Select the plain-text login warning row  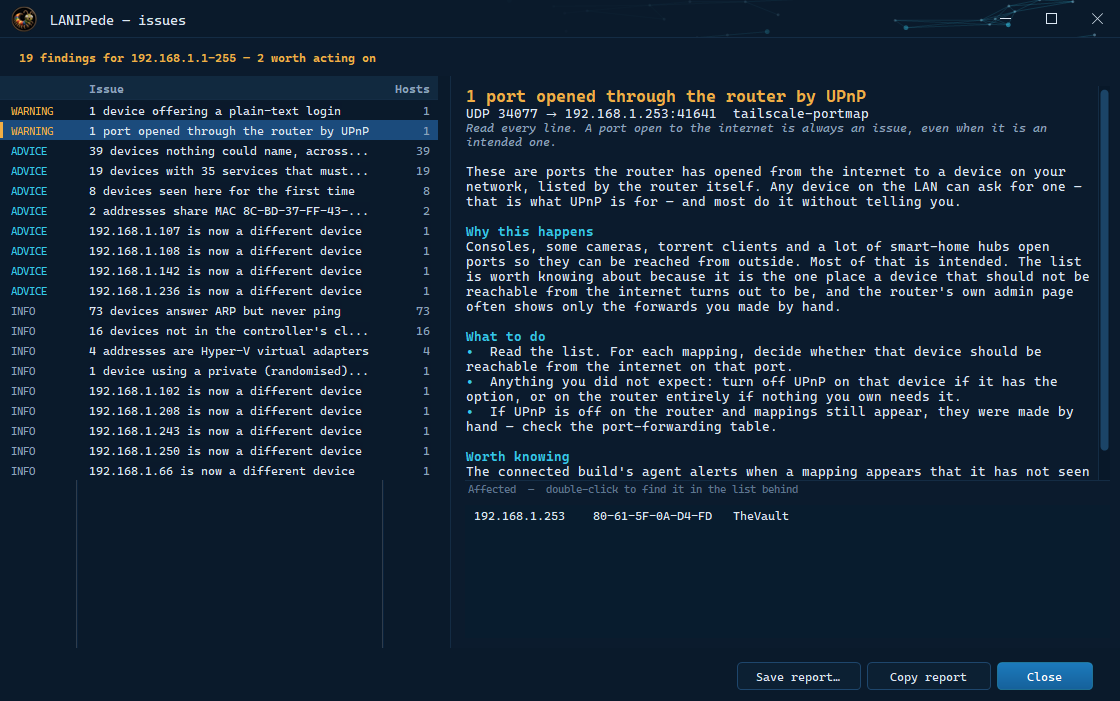[x=219, y=111]
